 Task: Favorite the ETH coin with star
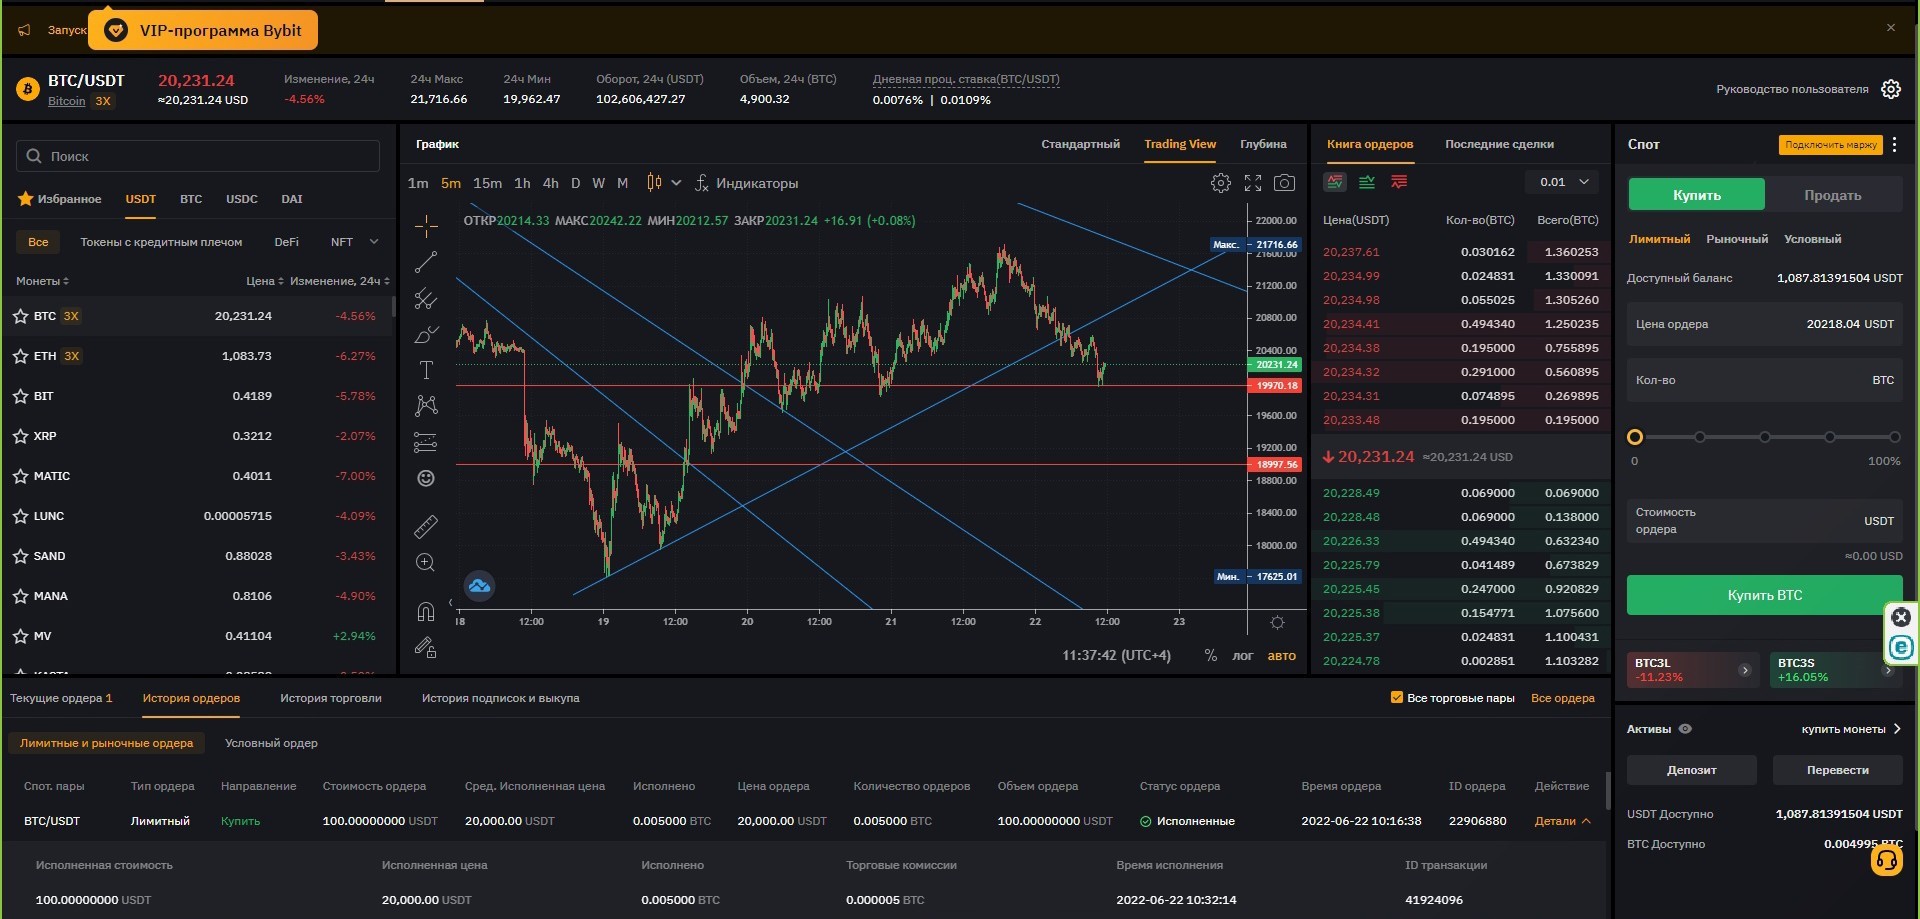point(20,356)
